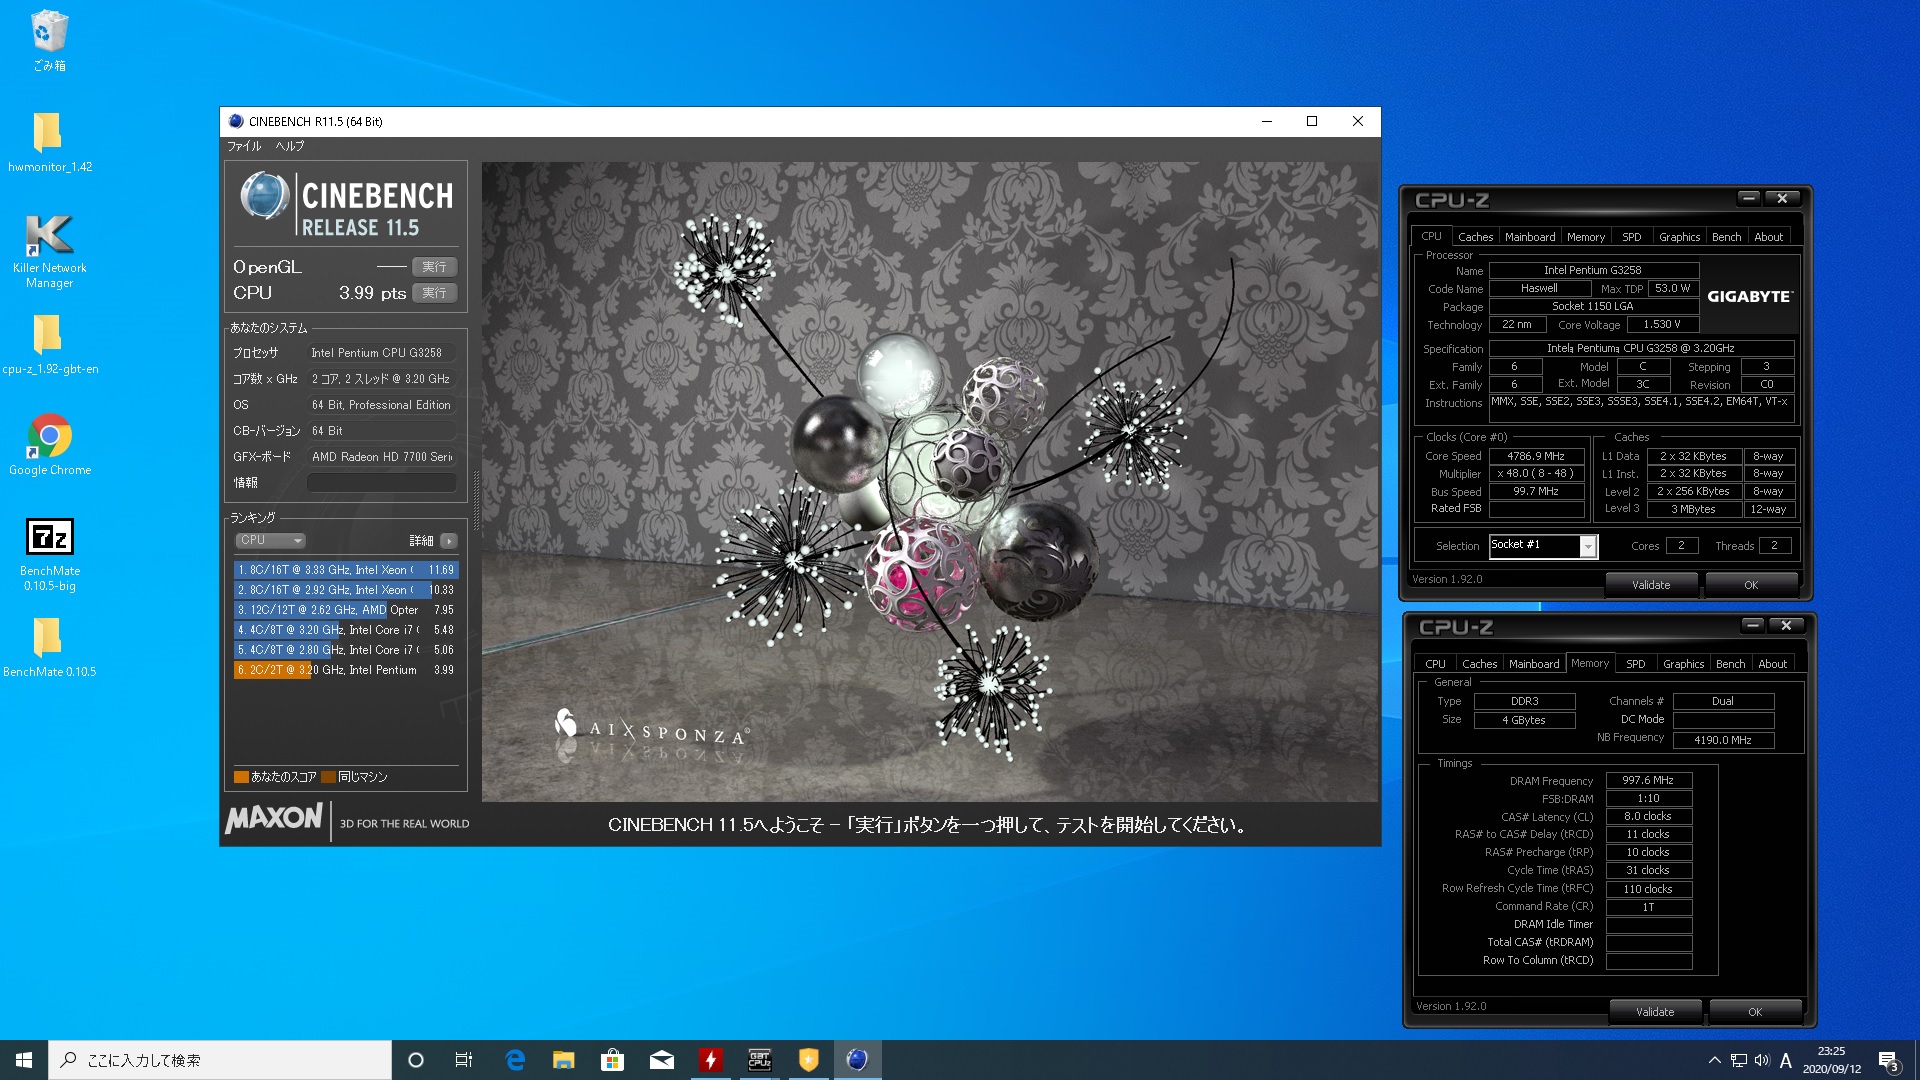Open Graphics tab in upper CPU-Z
Screen dimensions: 1920x1080
tap(1679, 237)
